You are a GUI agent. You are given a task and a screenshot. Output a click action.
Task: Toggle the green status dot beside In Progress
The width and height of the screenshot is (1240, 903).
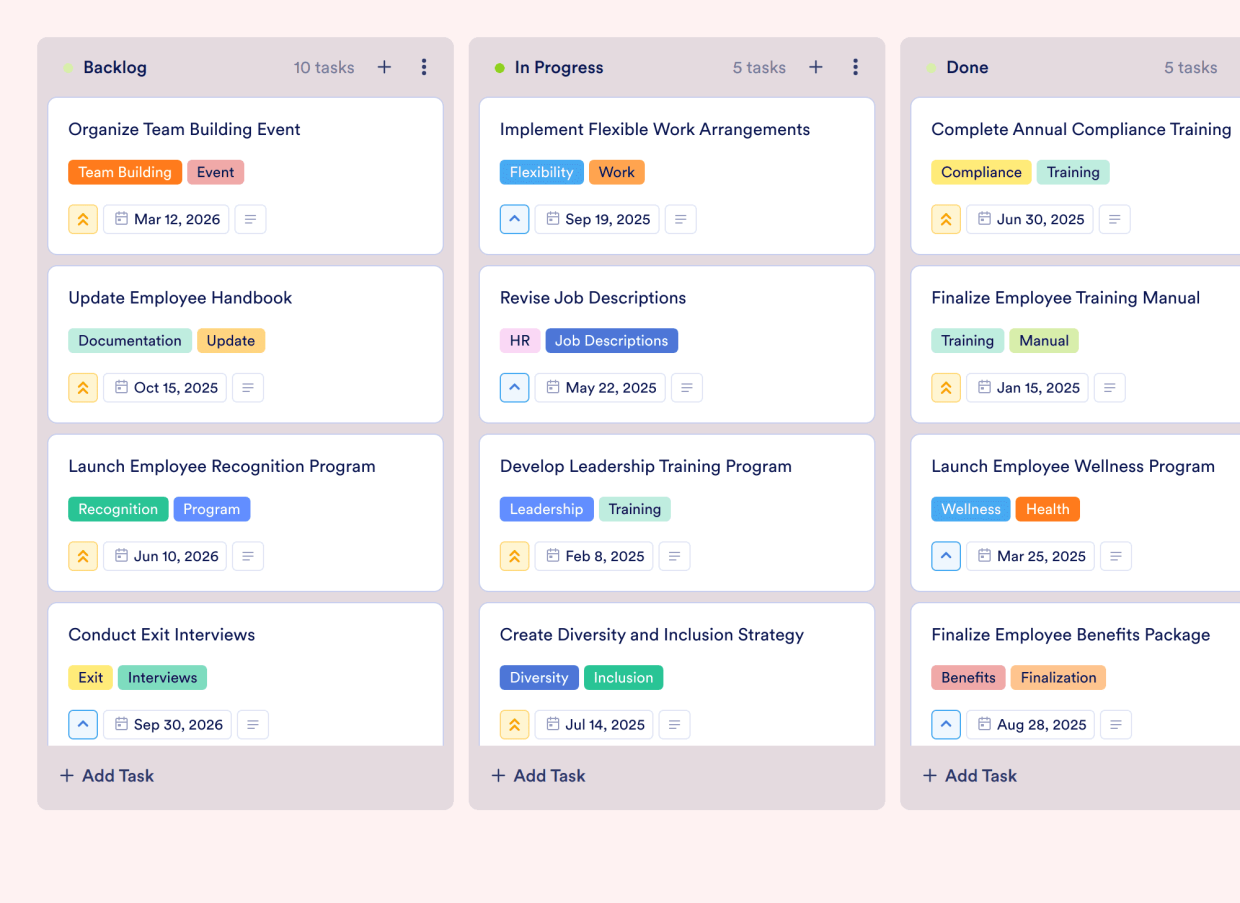(499, 67)
